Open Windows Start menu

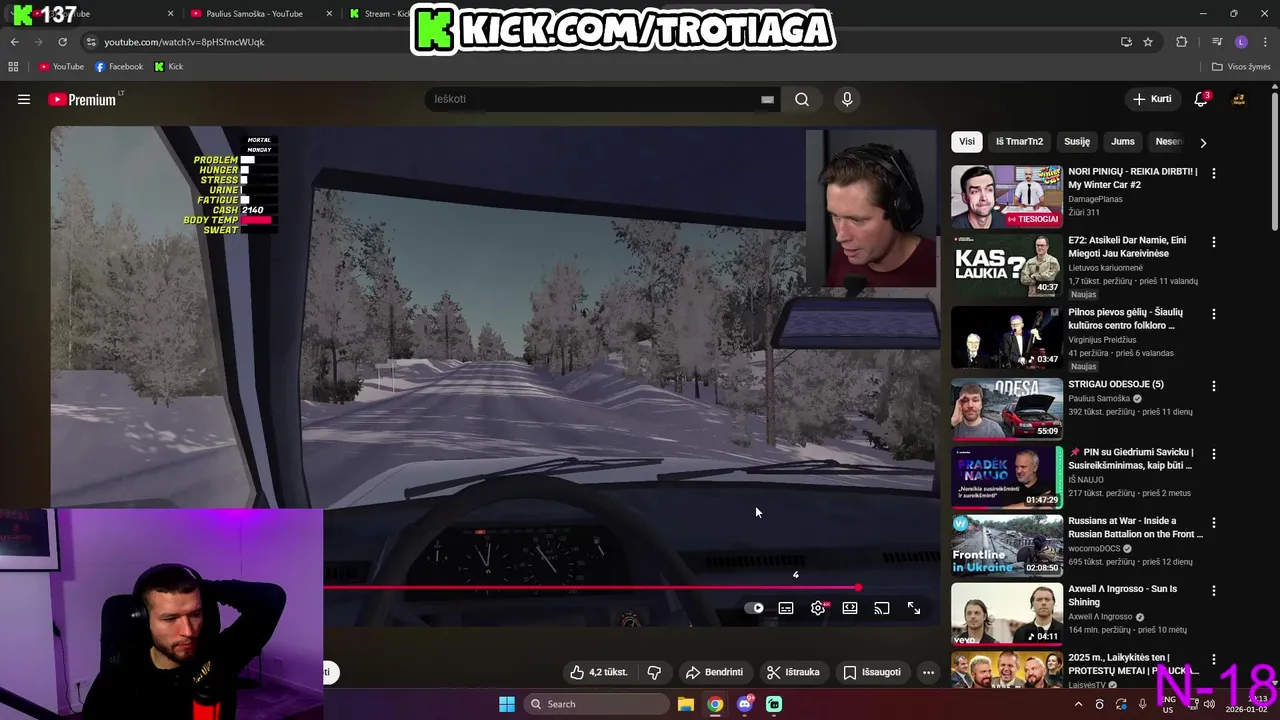[507, 704]
